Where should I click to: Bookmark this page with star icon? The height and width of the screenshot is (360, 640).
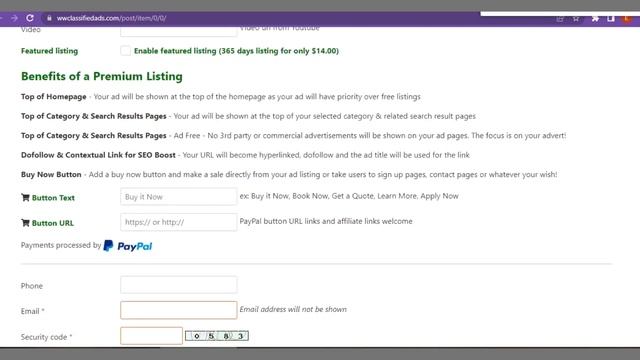[x=576, y=19]
